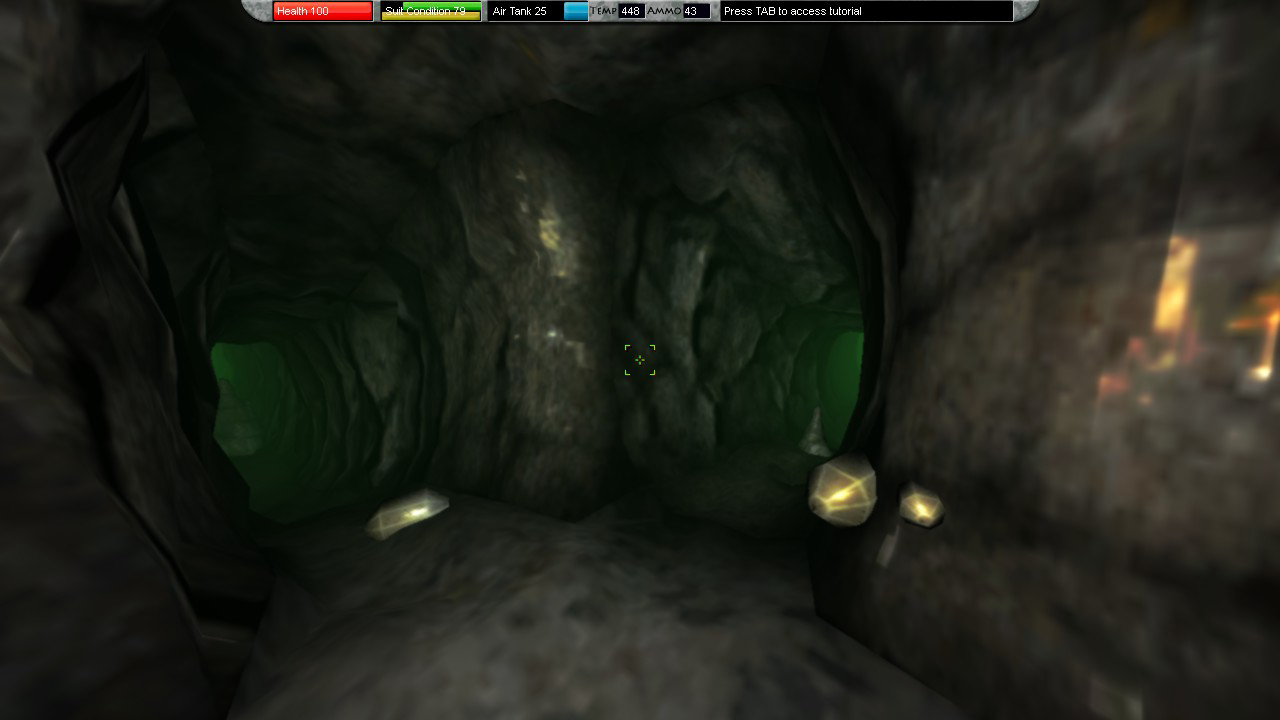Click the blue air tank indicator
Screen dimensions: 1280x720
[x=576, y=11]
